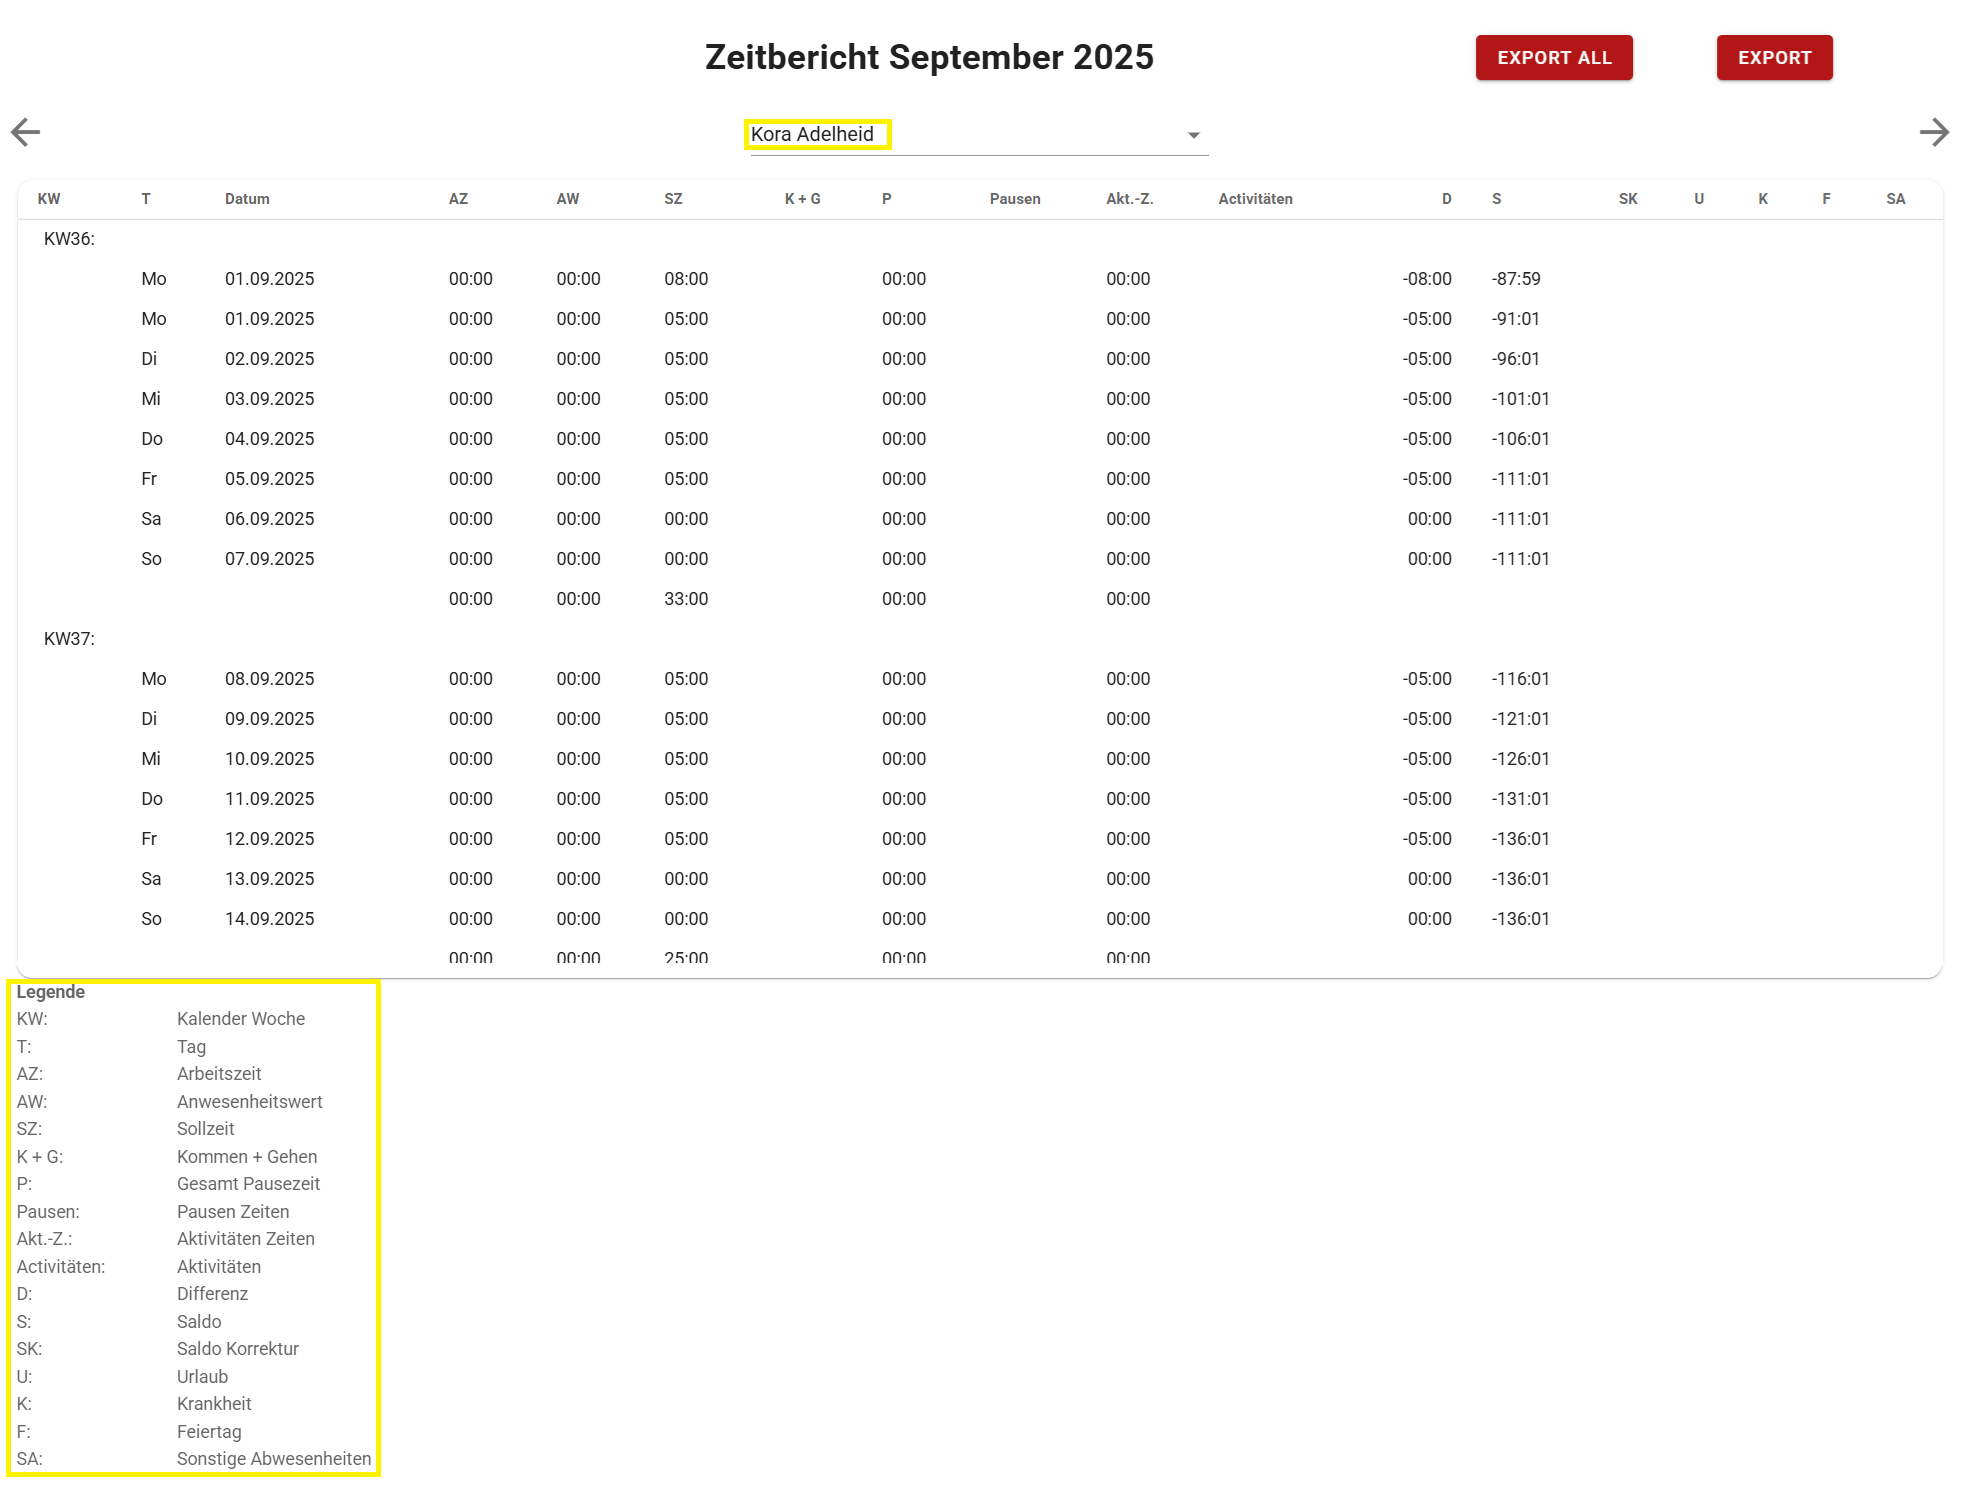Select the 12.09.2025 Friday row
This screenshot has height=1491, width=1973.
coord(269,839)
